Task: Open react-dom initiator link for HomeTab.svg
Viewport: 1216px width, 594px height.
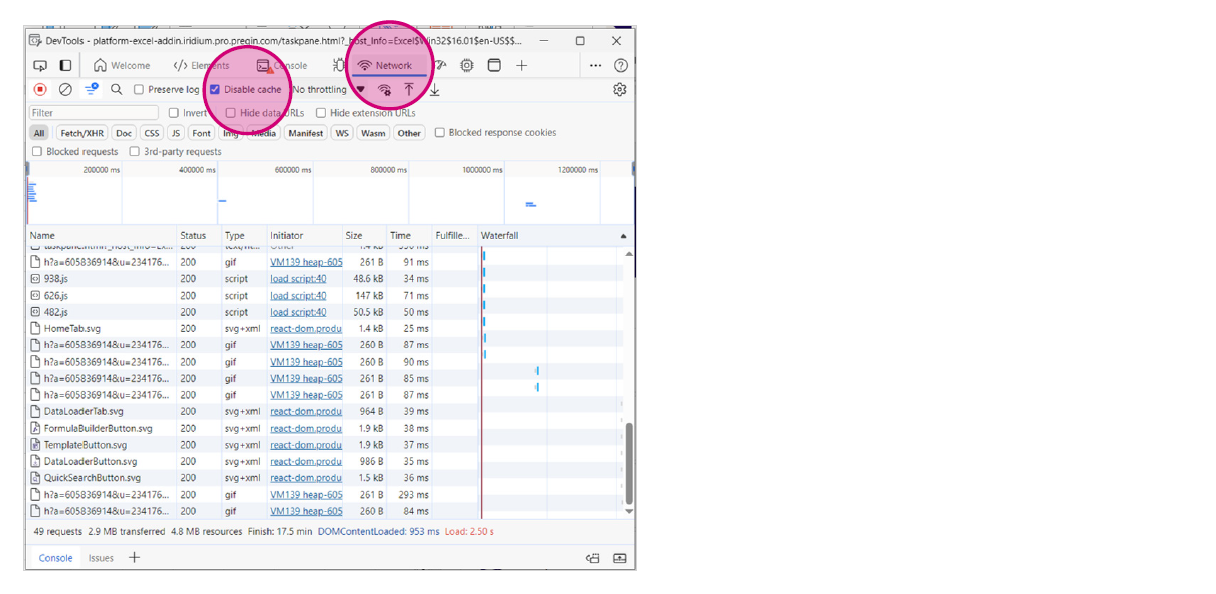Action: click(x=306, y=328)
